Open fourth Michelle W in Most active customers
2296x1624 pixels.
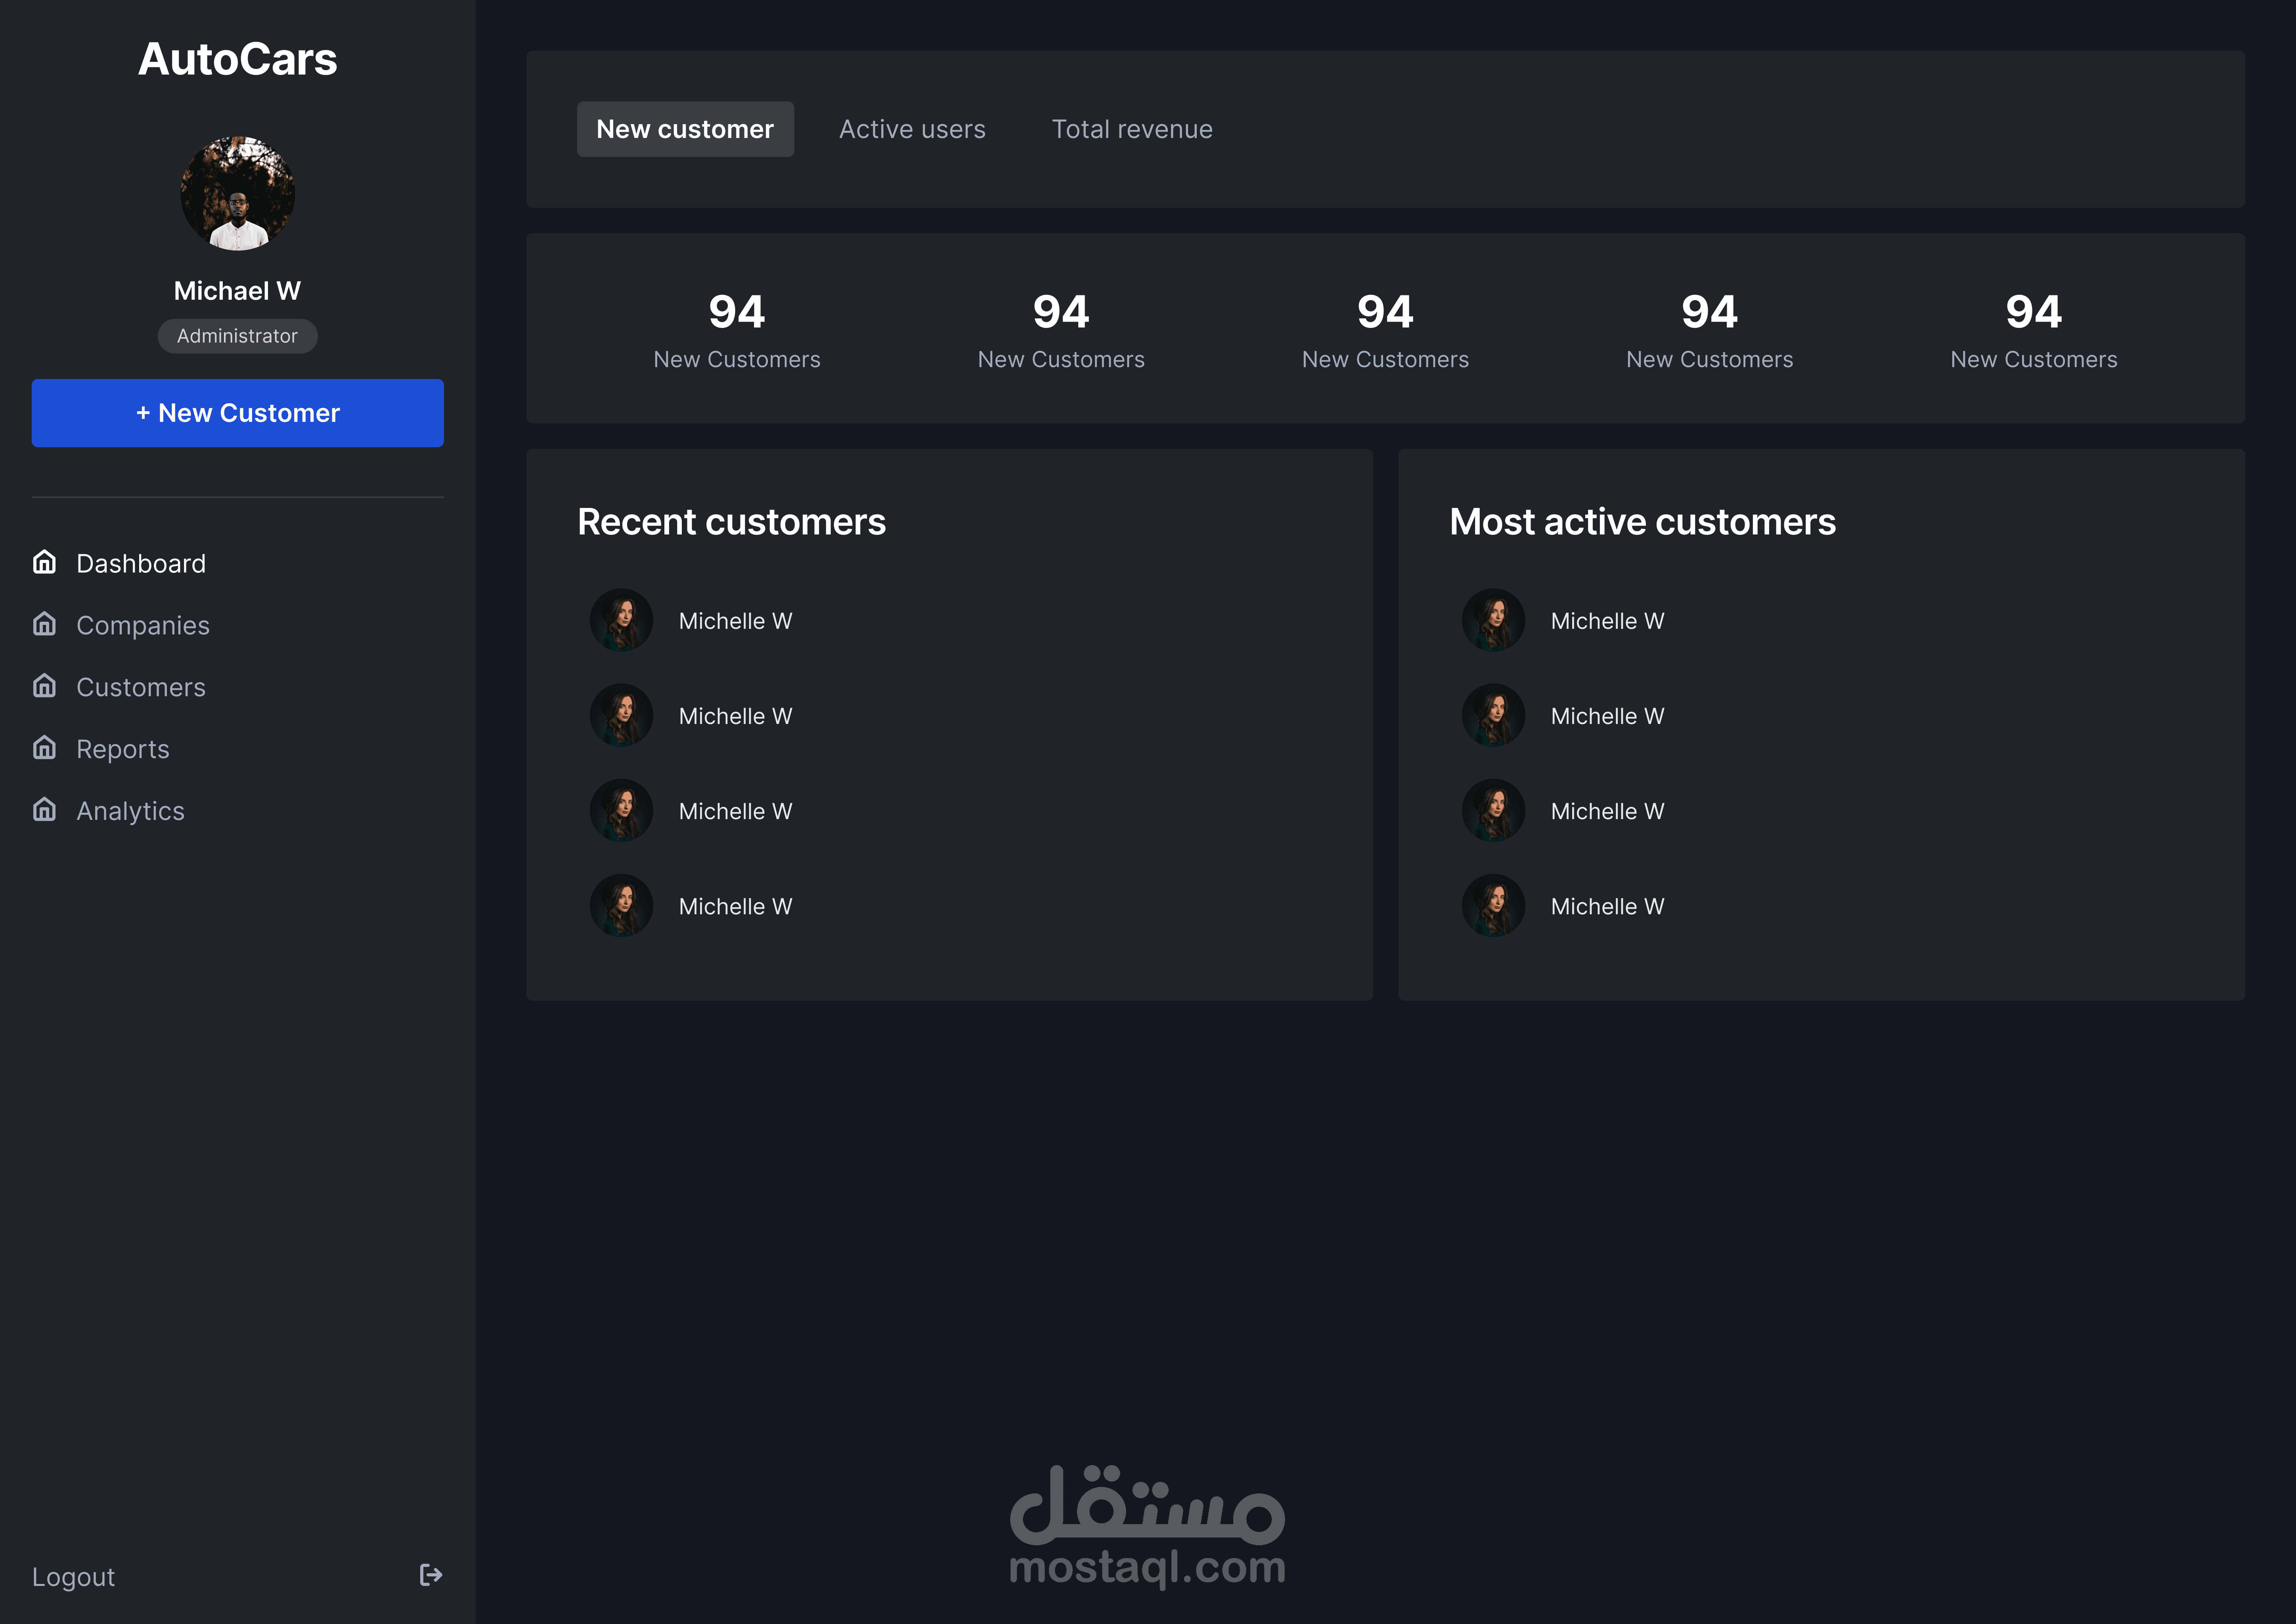coord(1607,906)
